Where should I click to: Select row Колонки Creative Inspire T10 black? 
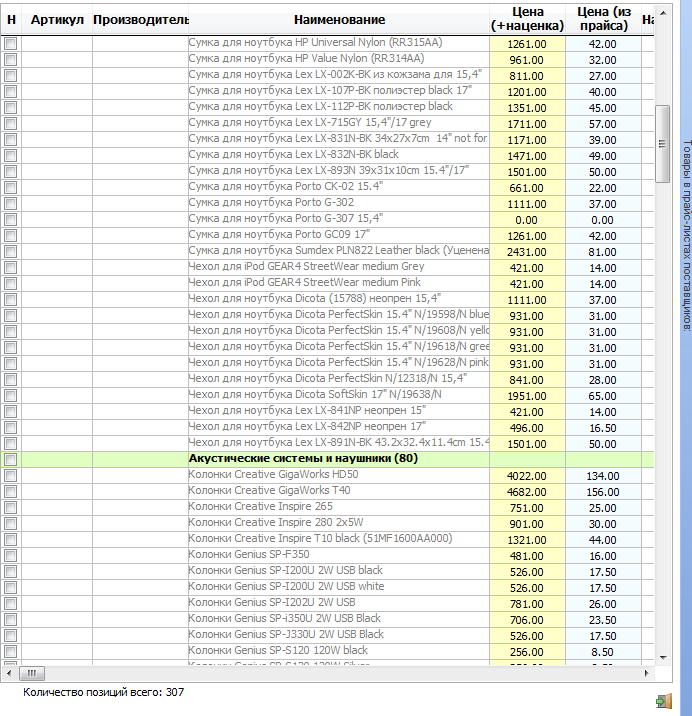338,539
